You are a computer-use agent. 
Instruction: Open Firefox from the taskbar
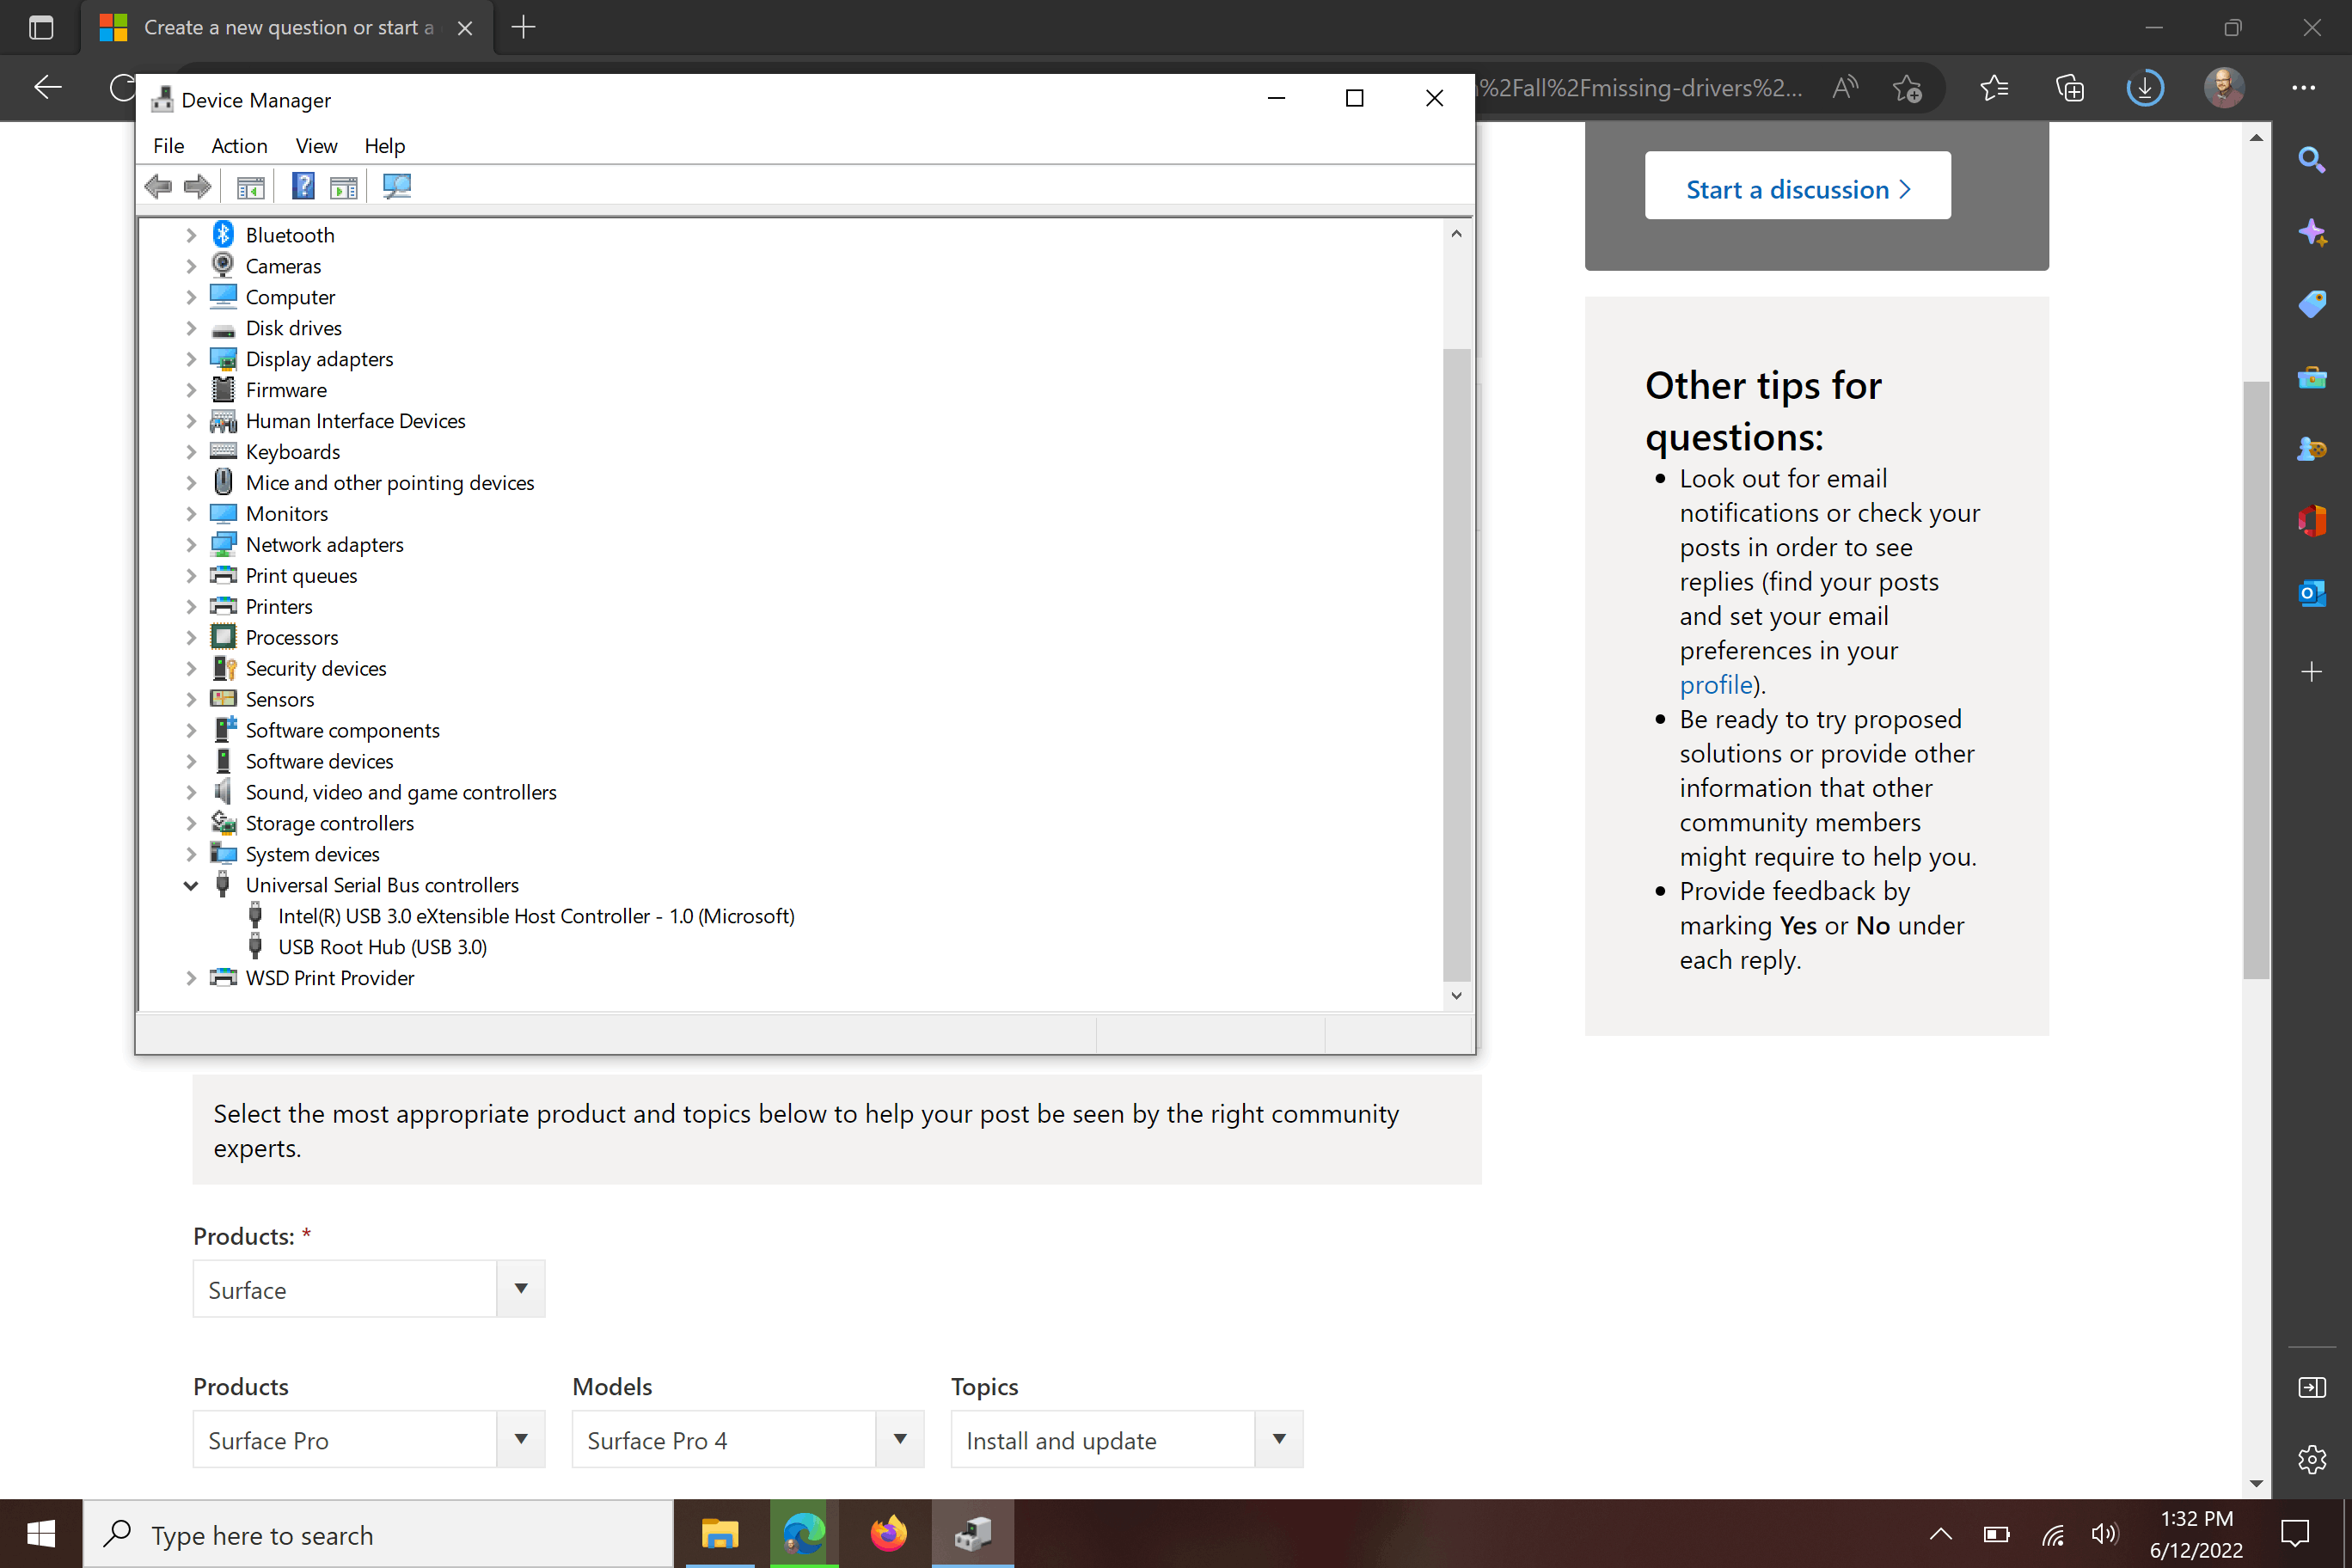point(887,1533)
